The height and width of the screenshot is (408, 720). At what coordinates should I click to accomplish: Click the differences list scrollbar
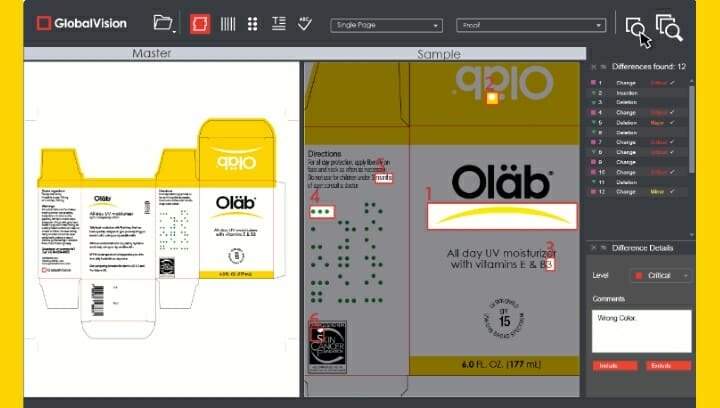tap(692, 129)
